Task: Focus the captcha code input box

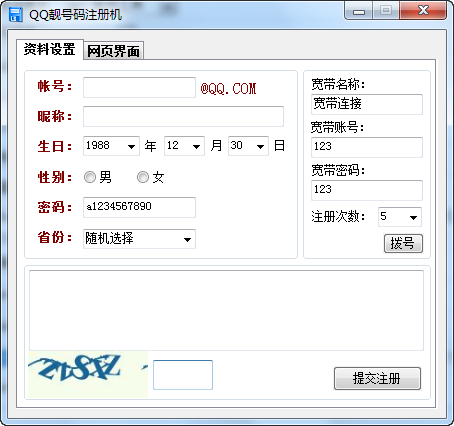Action: tap(183, 375)
